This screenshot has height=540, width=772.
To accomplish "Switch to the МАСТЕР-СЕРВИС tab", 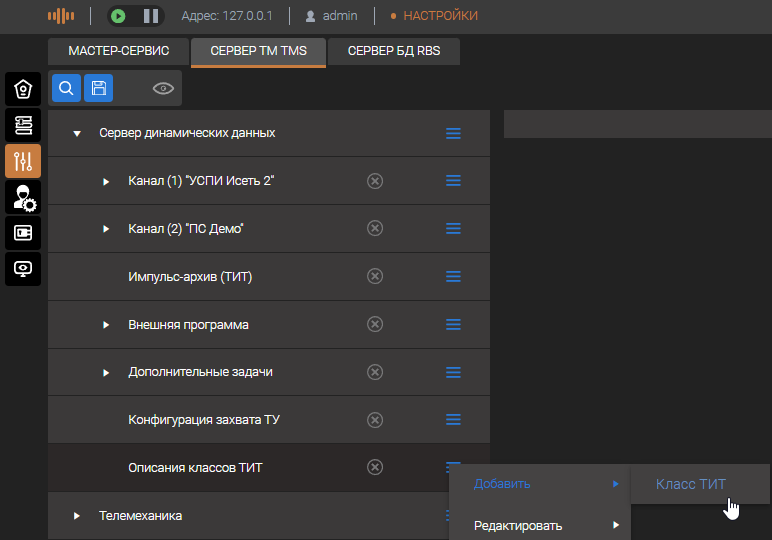I will tap(118, 51).
